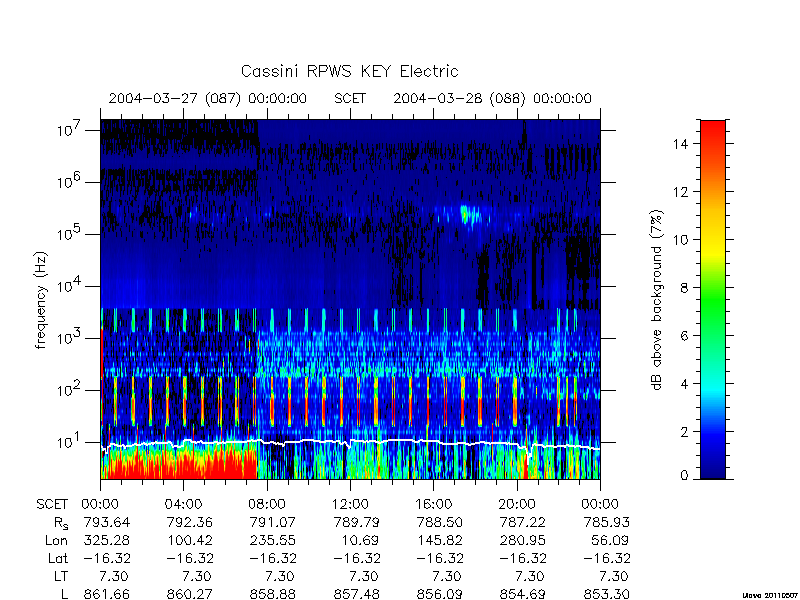Select the start date 2004-03-27 (087) 00:00:00
Image resolution: width=800 pixels, height=600 pixels.
point(208,98)
